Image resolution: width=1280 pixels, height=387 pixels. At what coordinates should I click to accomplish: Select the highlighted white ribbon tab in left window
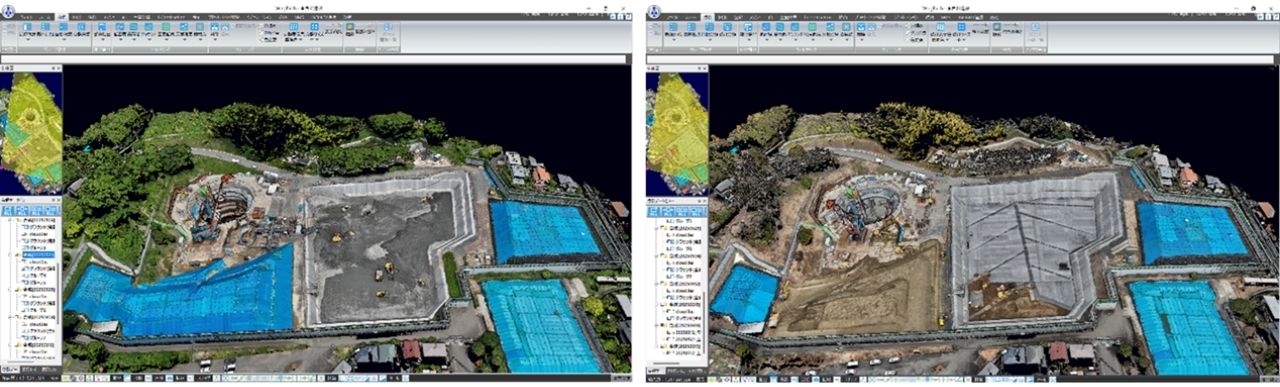[x=62, y=16]
